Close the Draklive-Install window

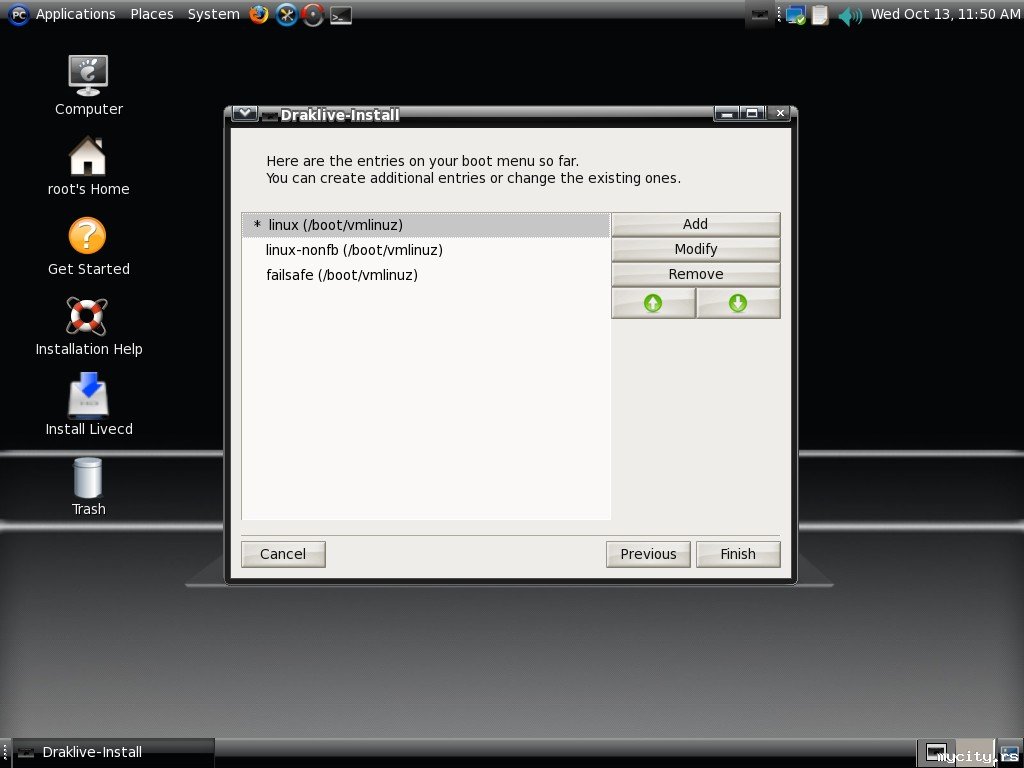pos(780,114)
